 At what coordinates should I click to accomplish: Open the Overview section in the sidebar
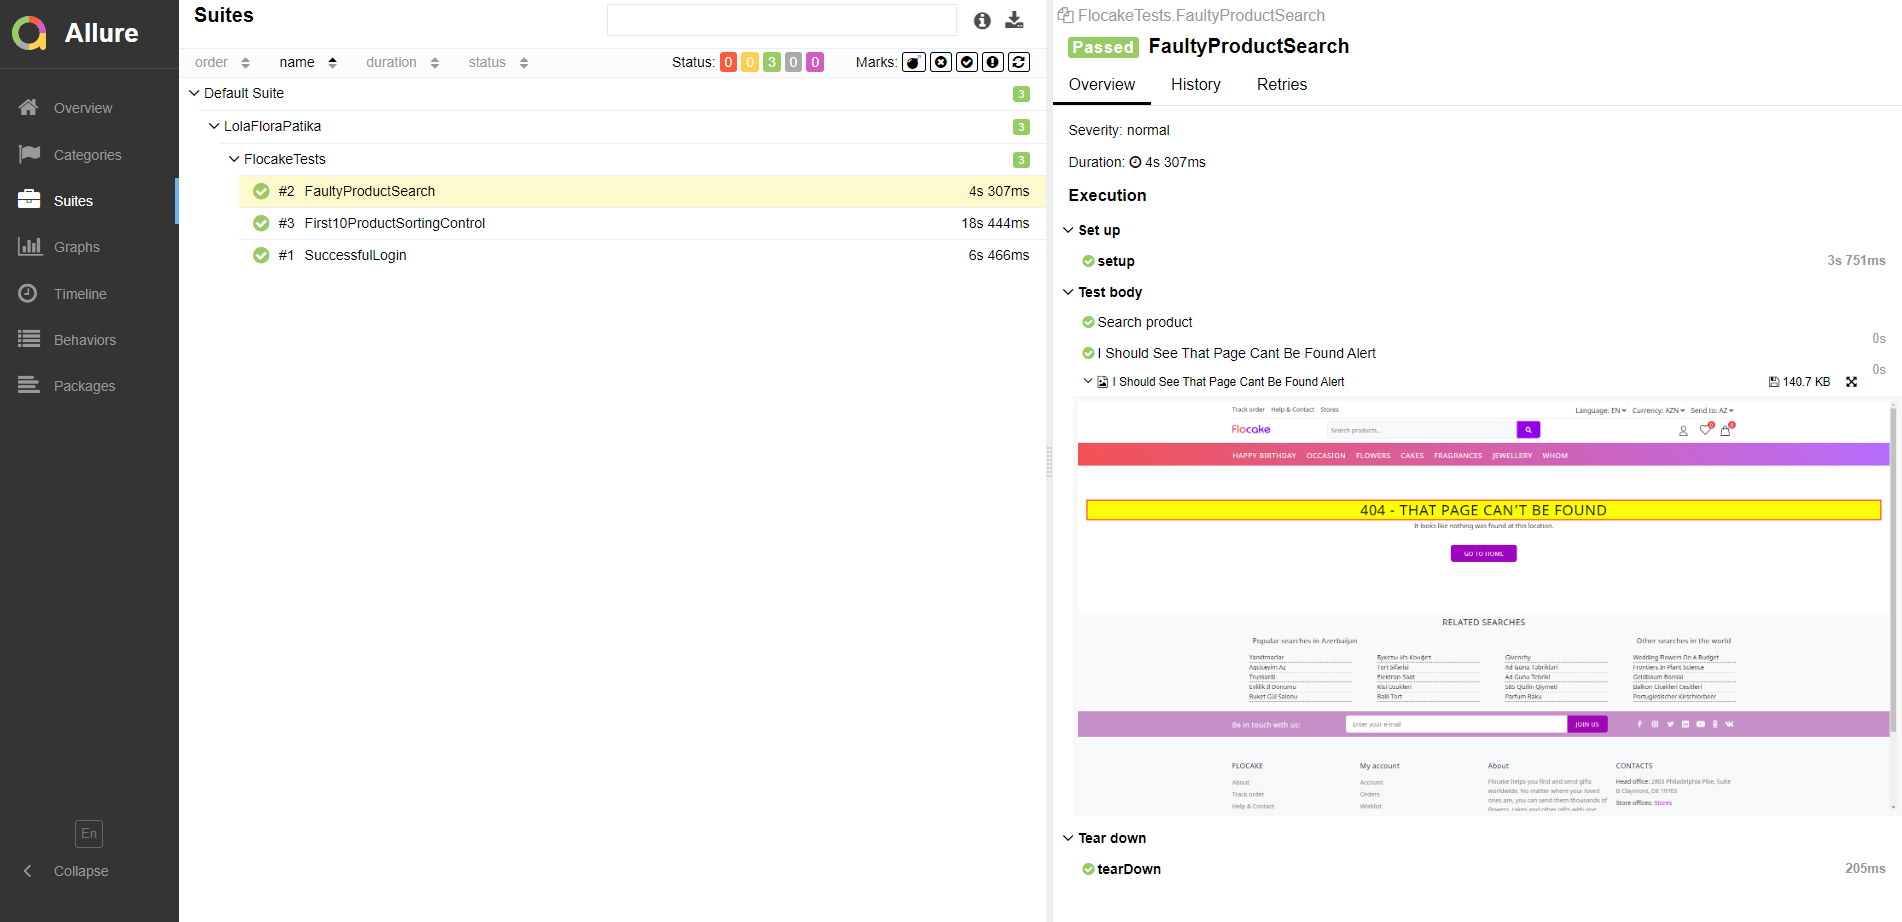click(83, 107)
